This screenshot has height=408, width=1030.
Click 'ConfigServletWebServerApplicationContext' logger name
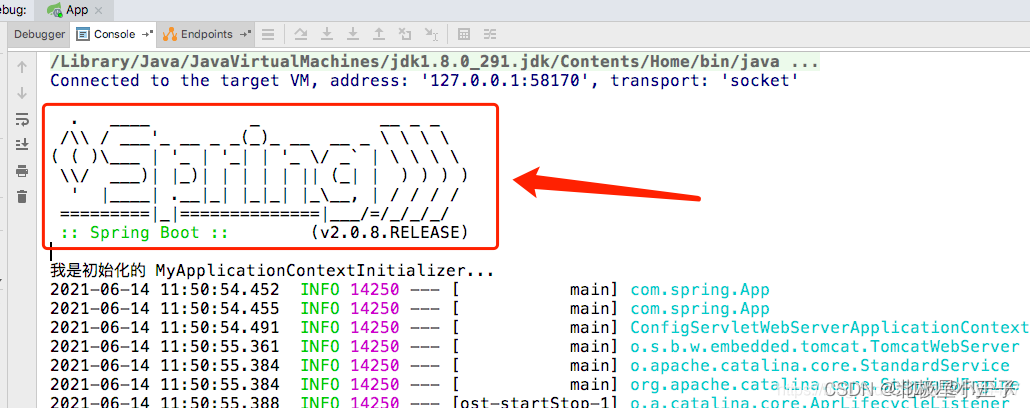click(x=830, y=328)
